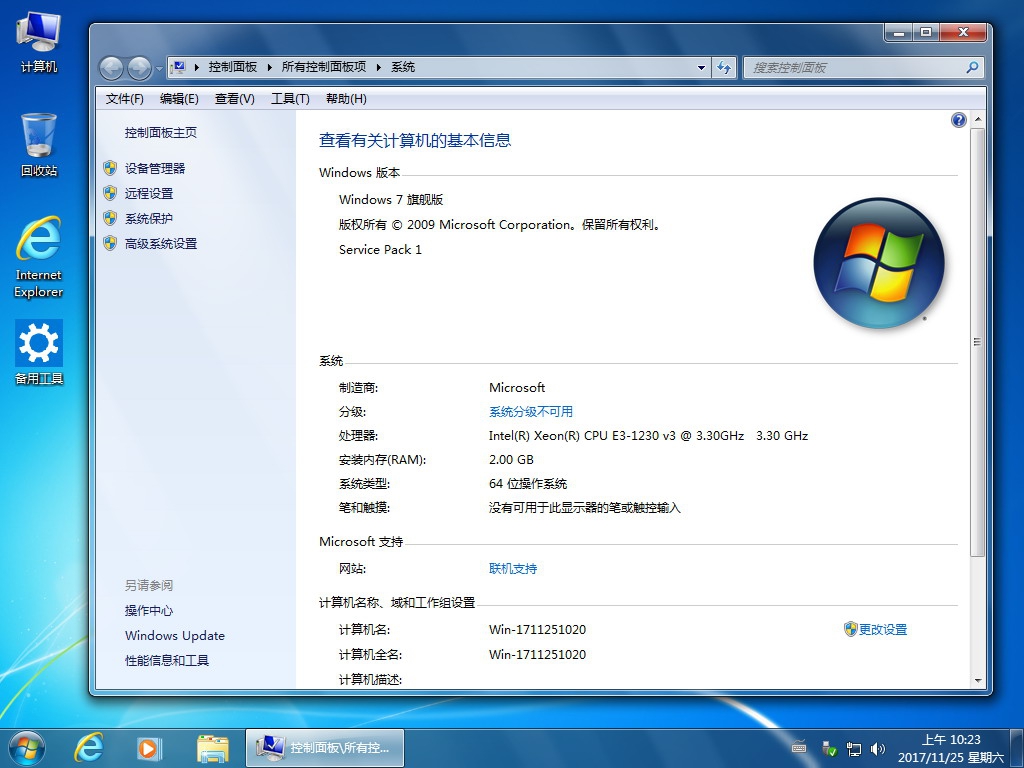The width and height of the screenshot is (1024, 768).
Task: Open the address bar history dropdown arrow
Action: (701, 67)
